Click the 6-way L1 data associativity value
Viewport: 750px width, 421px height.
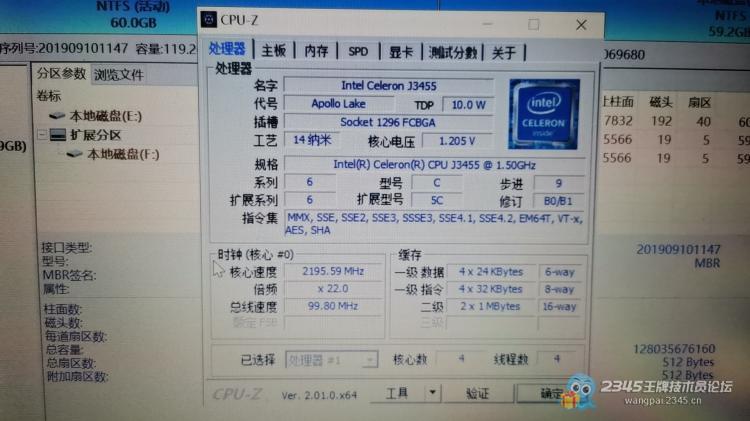coord(560,272)
